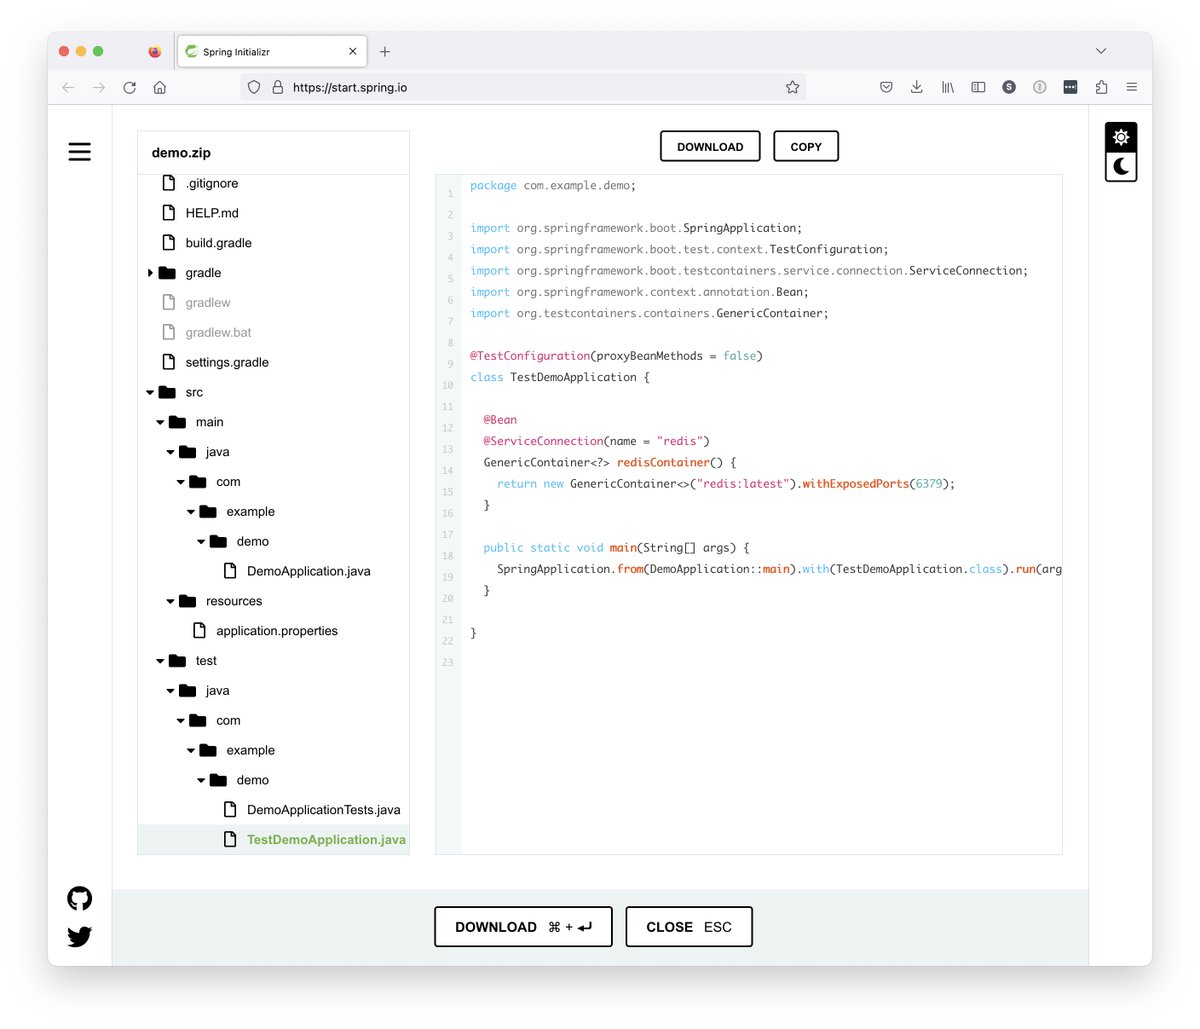Viewport: 1200px width, 1029px height.
Task: Collapse the src folder
Action: tap(150, 393)
